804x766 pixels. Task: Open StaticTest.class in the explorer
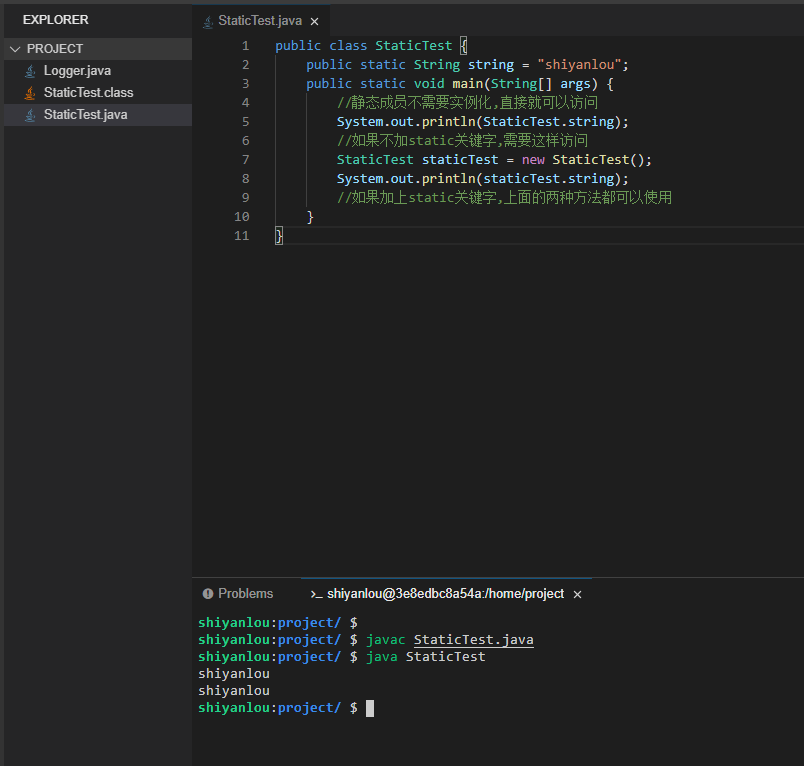tap(88, 93)
